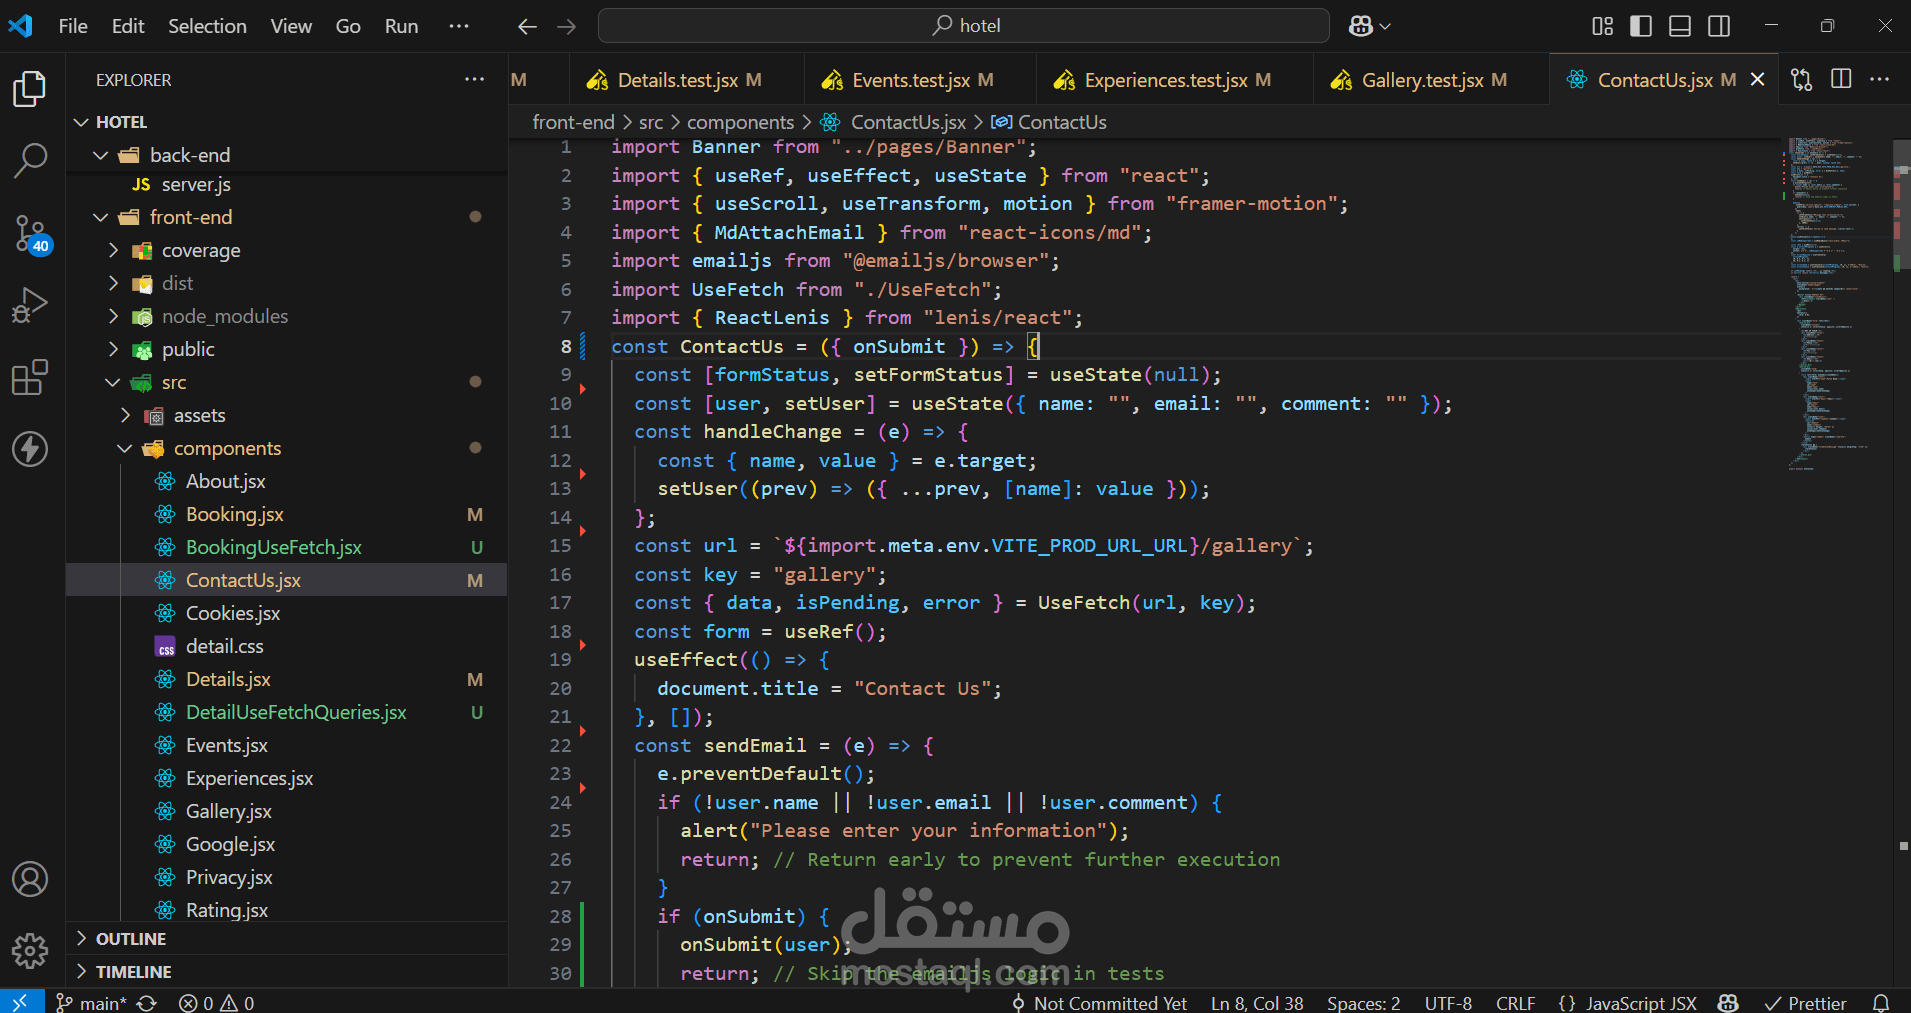Open remote window indicator in status bar

pyautogui.click(x=21, y=1002)
